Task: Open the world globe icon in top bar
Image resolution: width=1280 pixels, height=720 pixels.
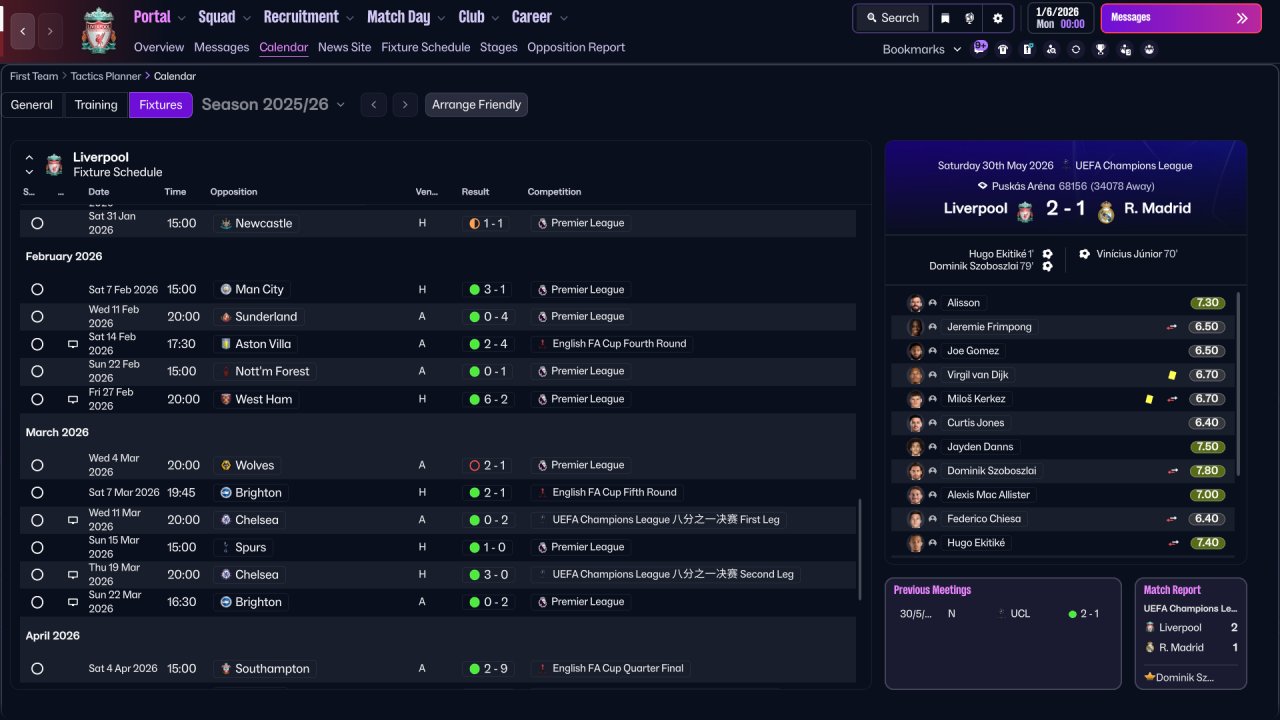Action: pos(970,18)
